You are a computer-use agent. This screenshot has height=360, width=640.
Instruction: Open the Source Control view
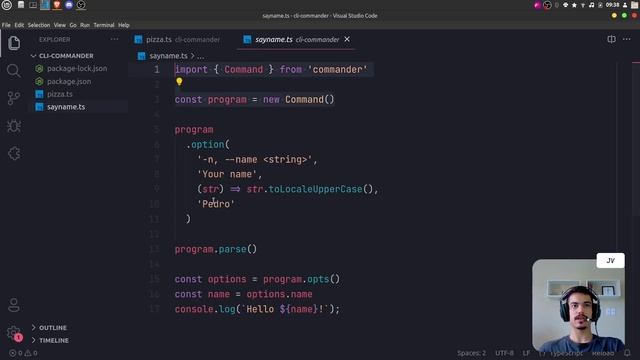click(14, 98)
